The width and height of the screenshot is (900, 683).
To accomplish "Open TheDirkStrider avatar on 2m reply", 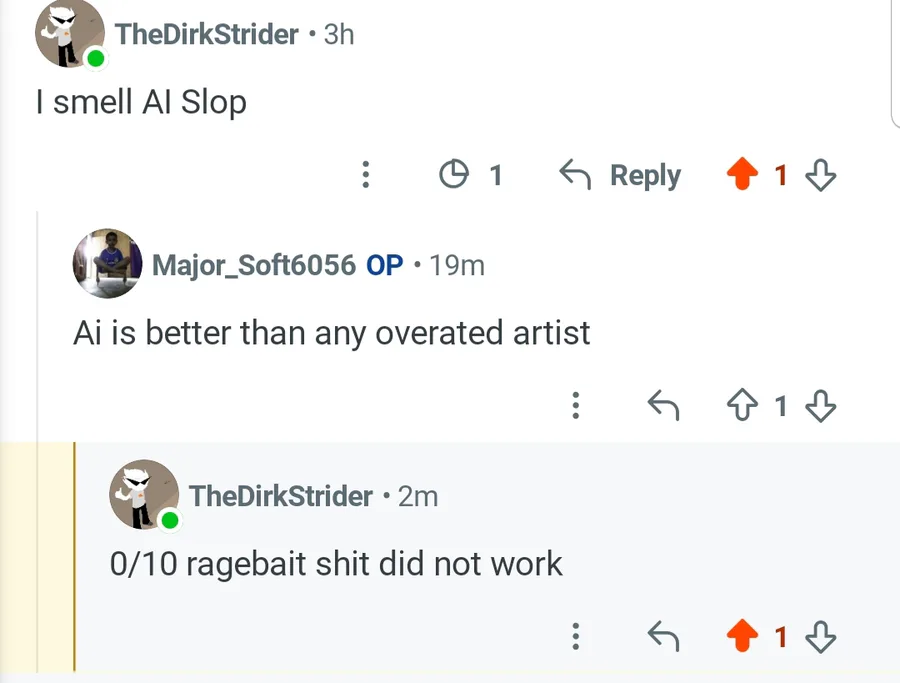I will point(144,495).
